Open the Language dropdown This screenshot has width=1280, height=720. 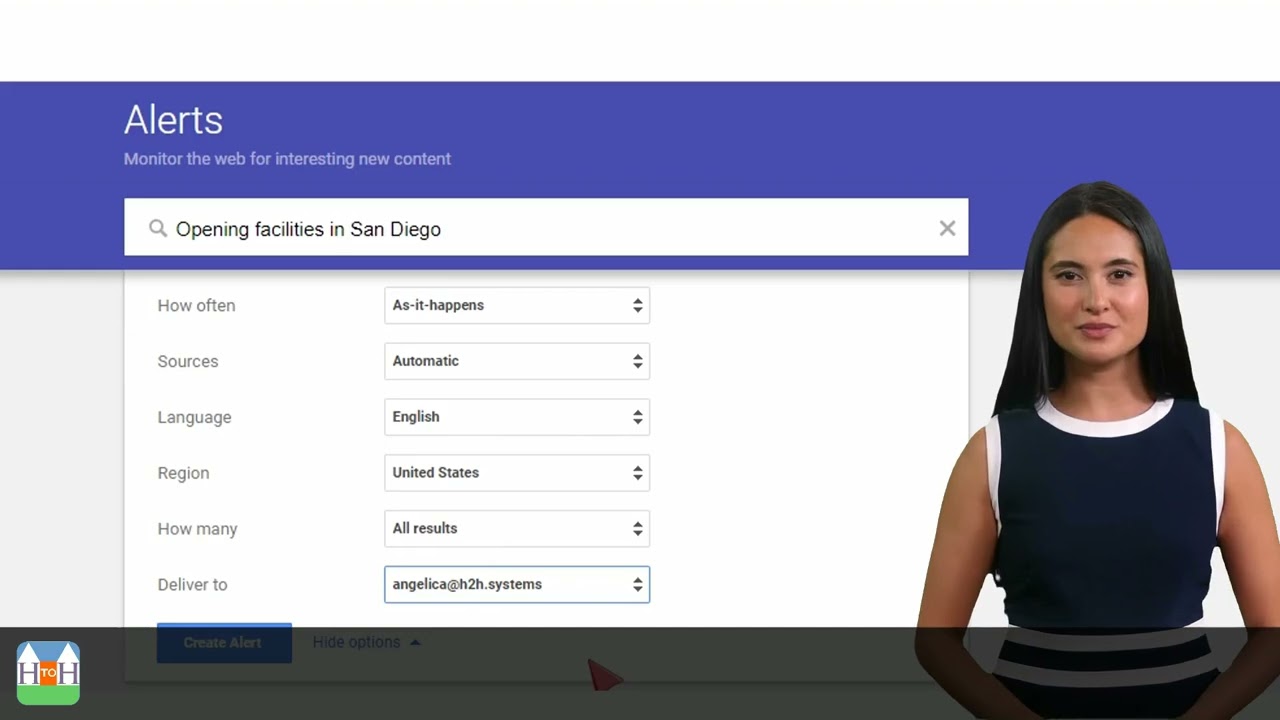click(x=517, y=417)
